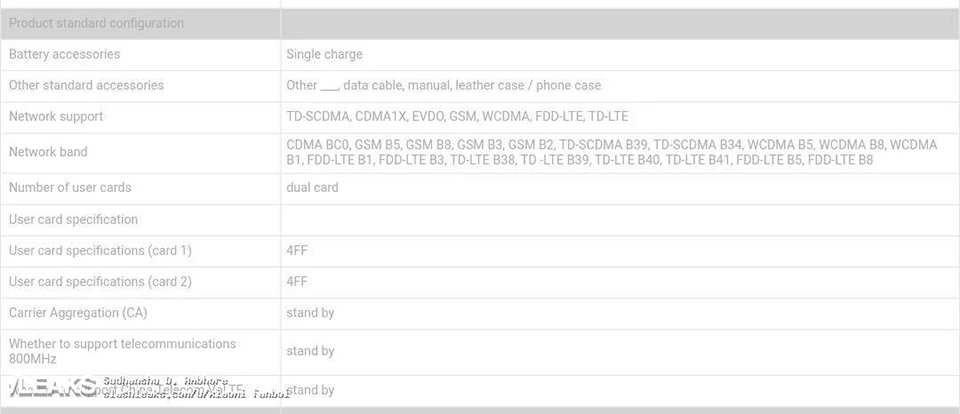Click the TD-SCDMA, CDMA1X network support value
Image resolution: width=960 pixels, height=414 pixels.
click(x=457, y=116)
